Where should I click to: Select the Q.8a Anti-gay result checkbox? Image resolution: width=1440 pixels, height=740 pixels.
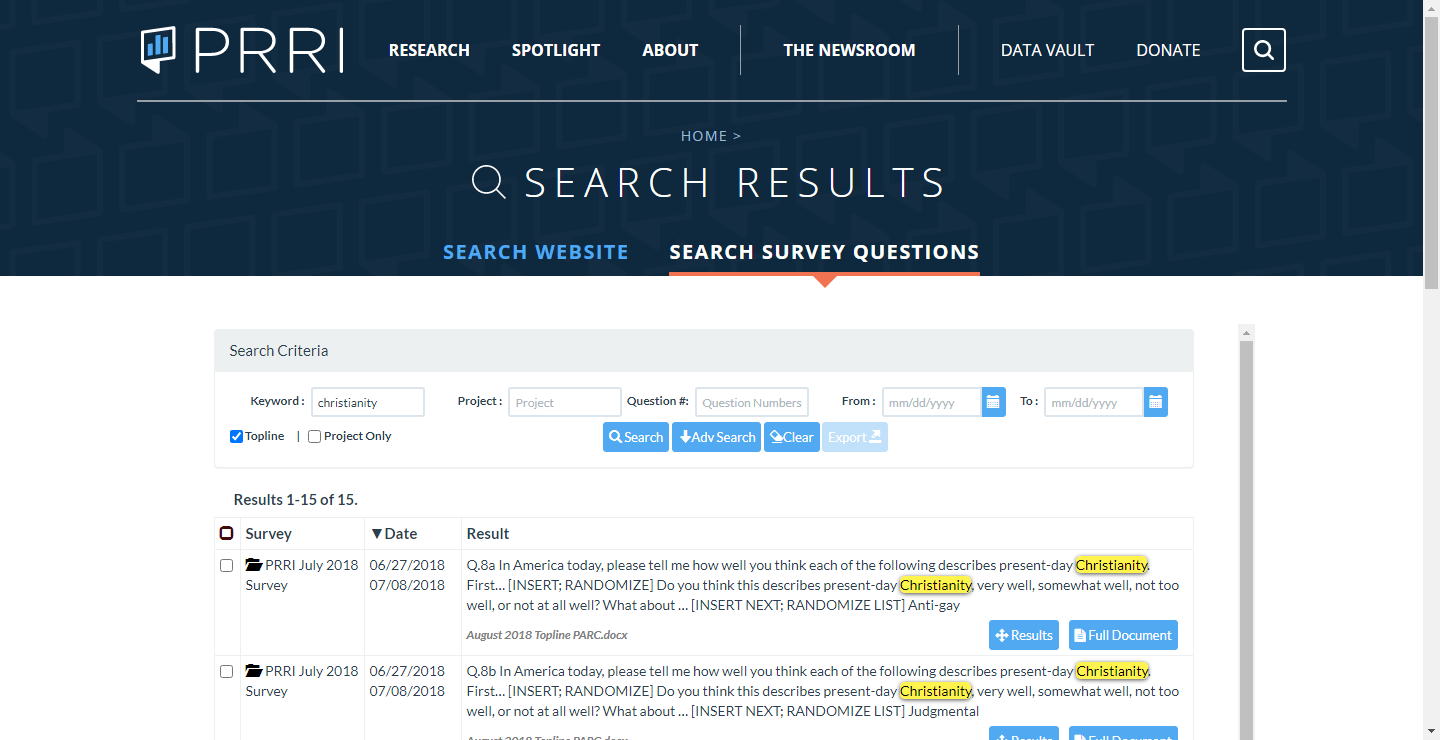click(226, 565)
